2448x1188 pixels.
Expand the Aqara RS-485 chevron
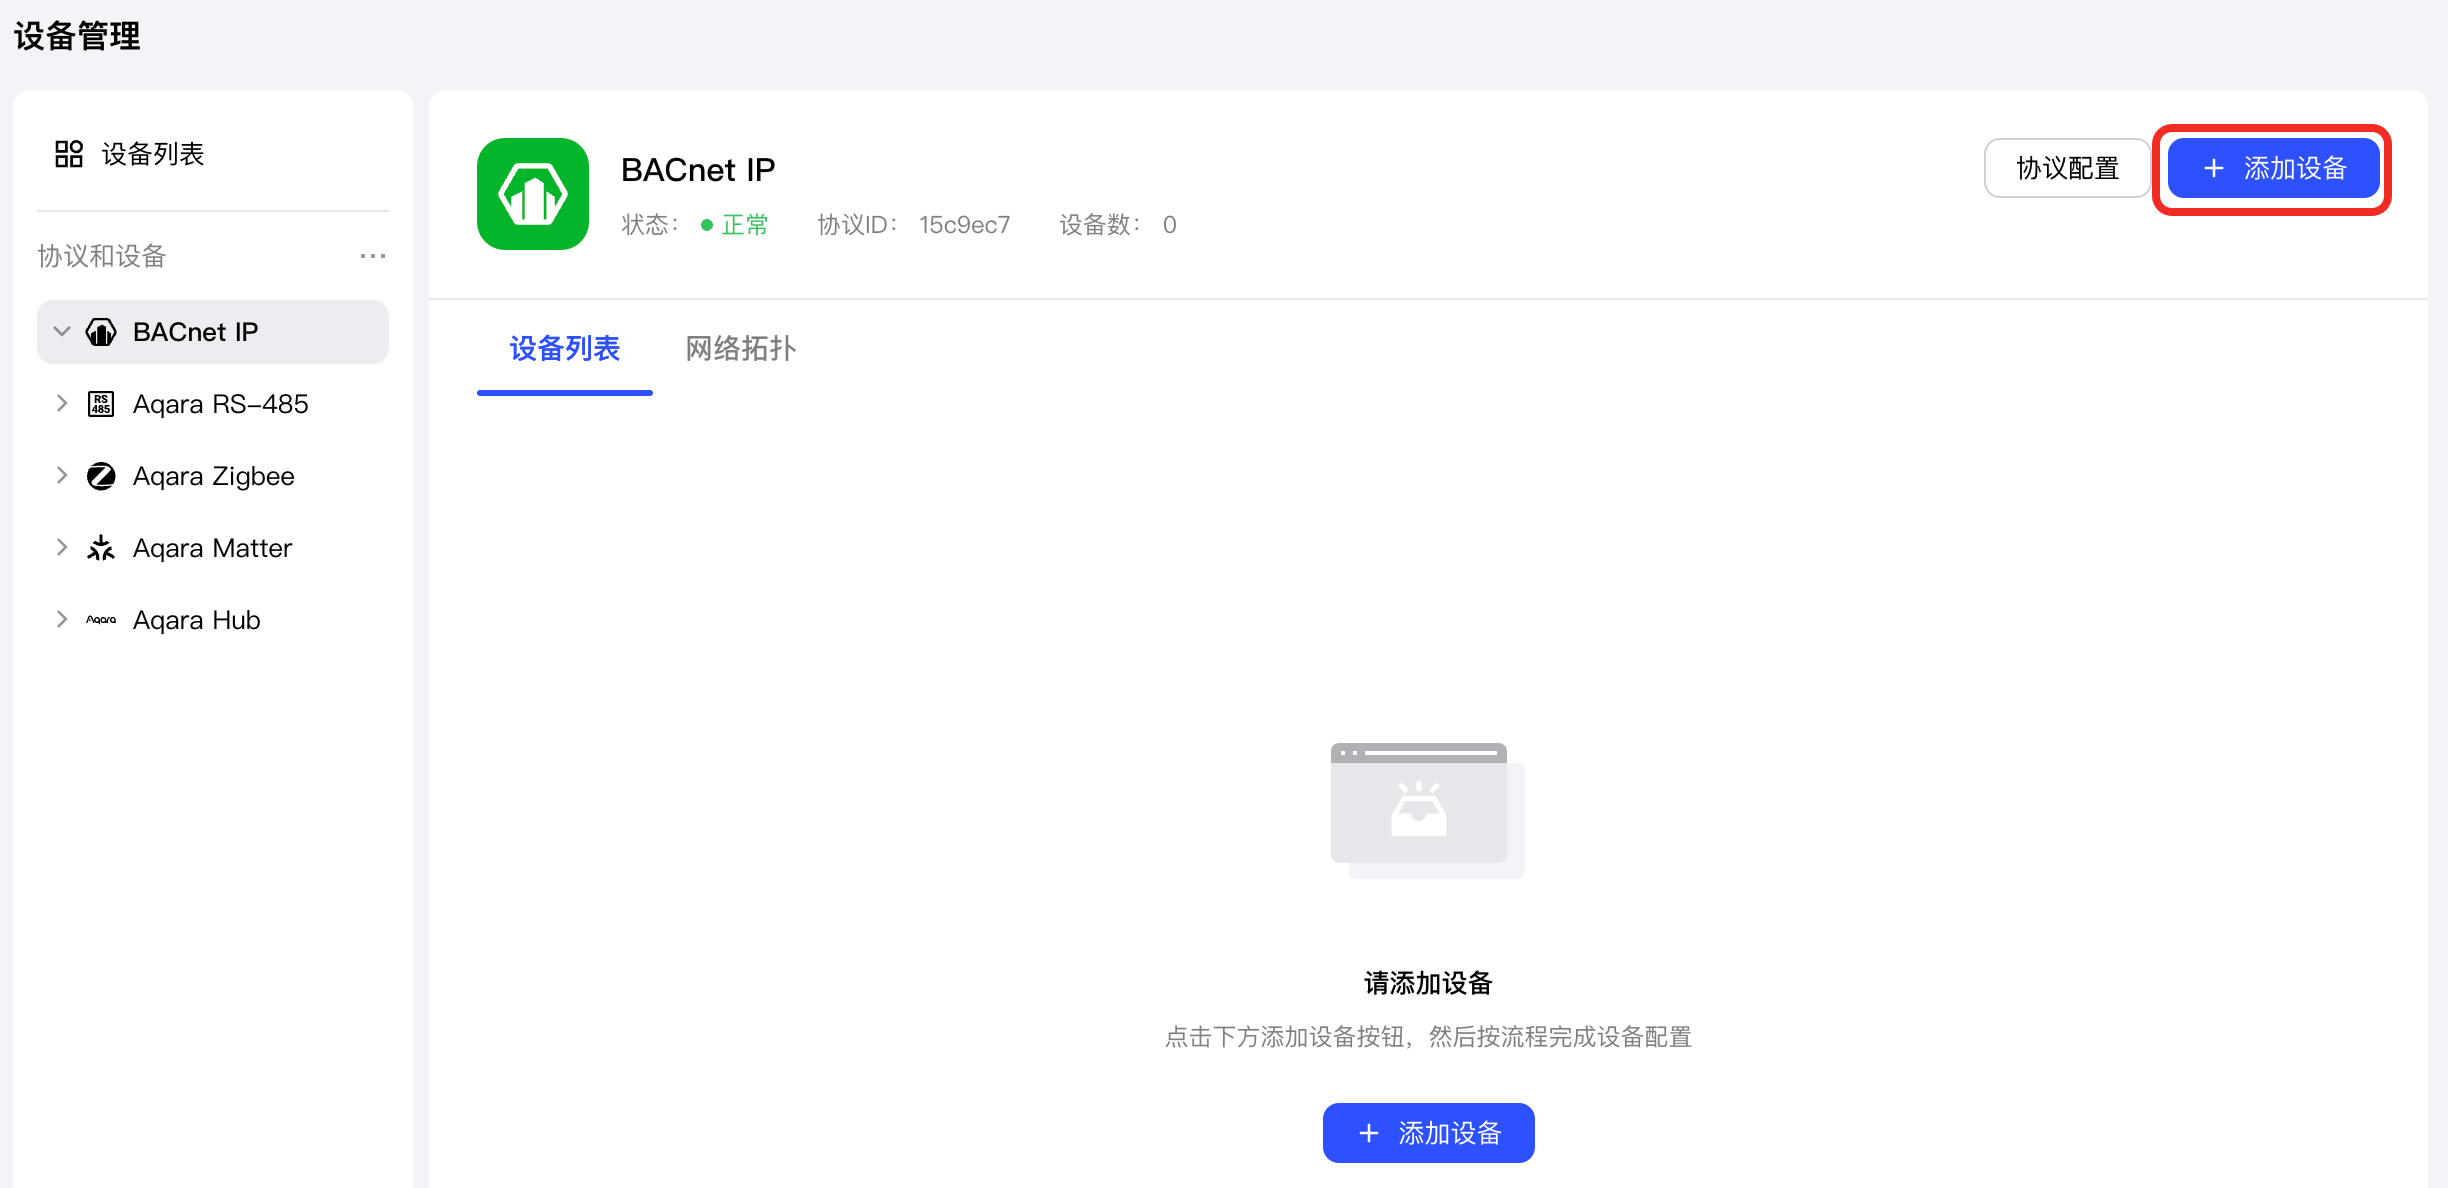[62, 404]
